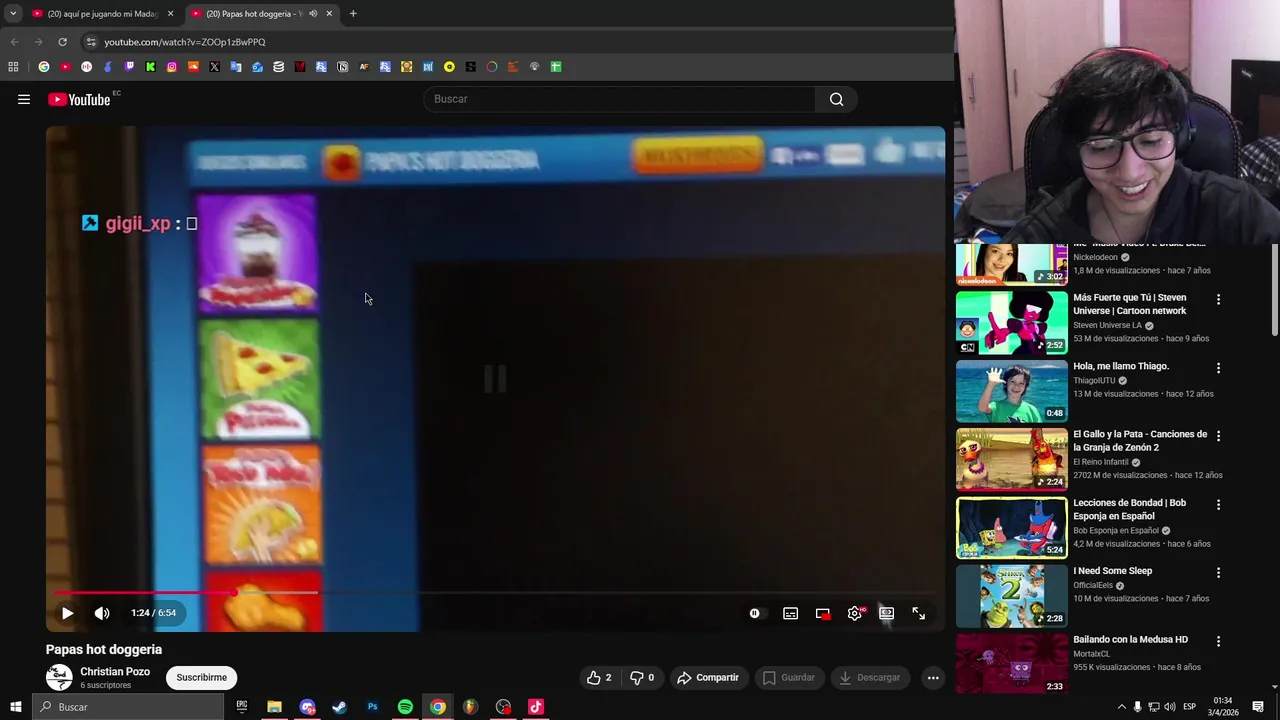Click the Windows taskbar Buscar search box
The height and width of the screenshot is (720, 1280).
pos(128,707)
